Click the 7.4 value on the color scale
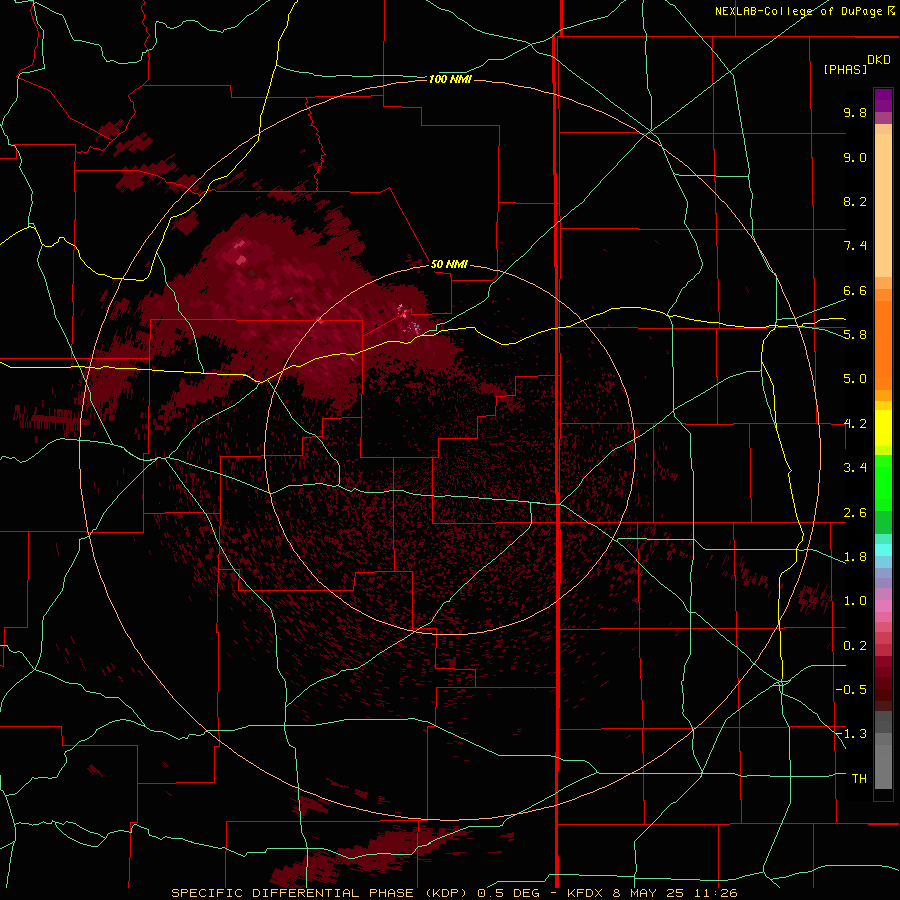This screenshot has height=900, width=900. pos(855,246)
